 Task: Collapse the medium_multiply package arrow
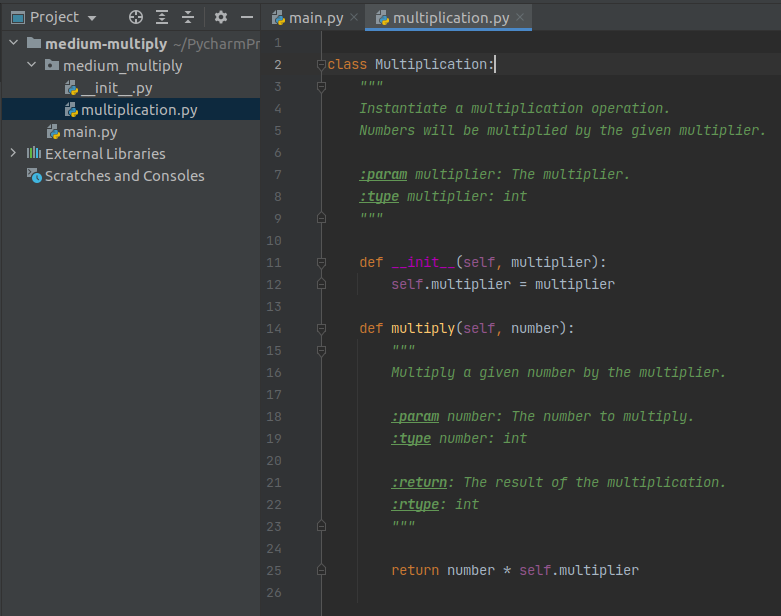32,66
